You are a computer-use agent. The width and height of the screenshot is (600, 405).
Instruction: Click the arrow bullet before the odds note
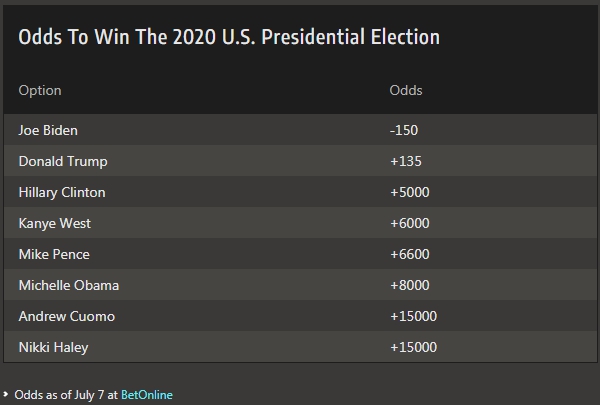click(5, 394)
